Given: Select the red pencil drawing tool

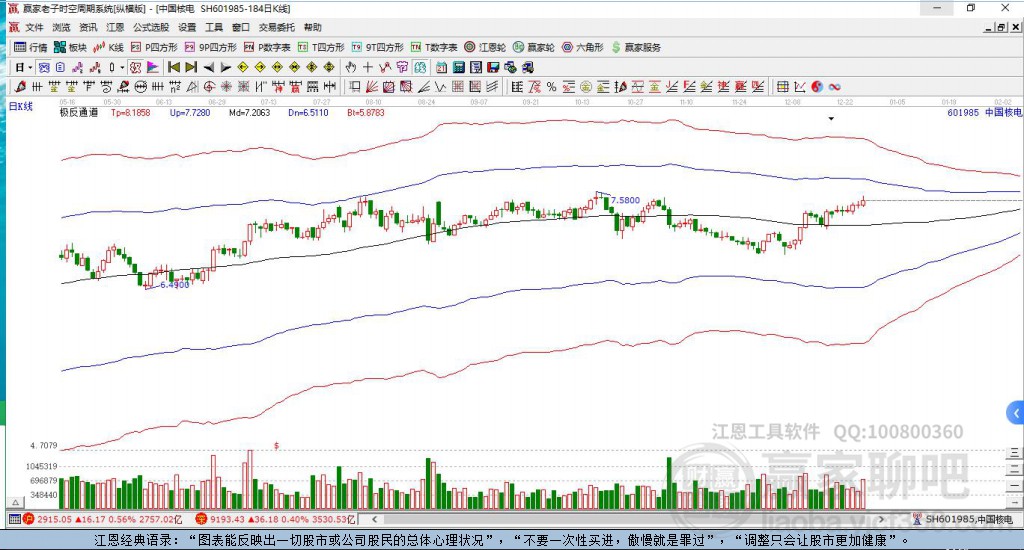Looking at the screenshot, I should tap(20, 86).
